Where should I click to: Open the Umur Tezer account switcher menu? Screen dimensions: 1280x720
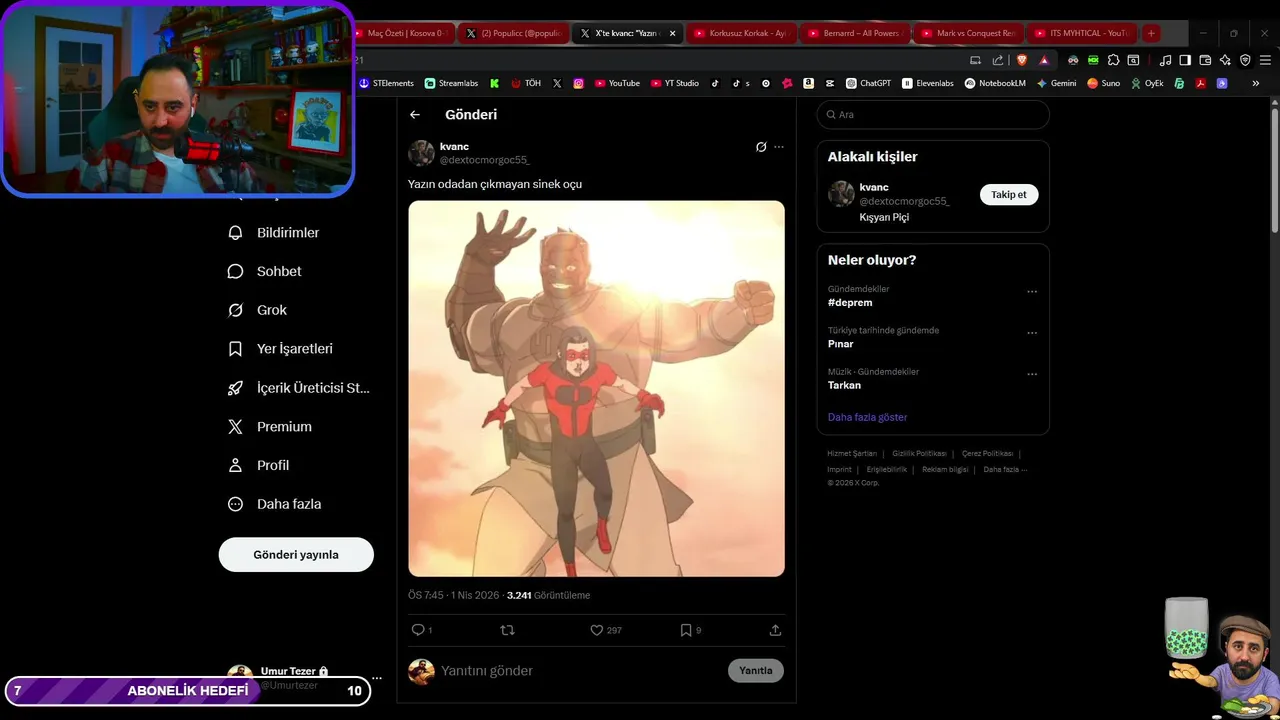377,677
